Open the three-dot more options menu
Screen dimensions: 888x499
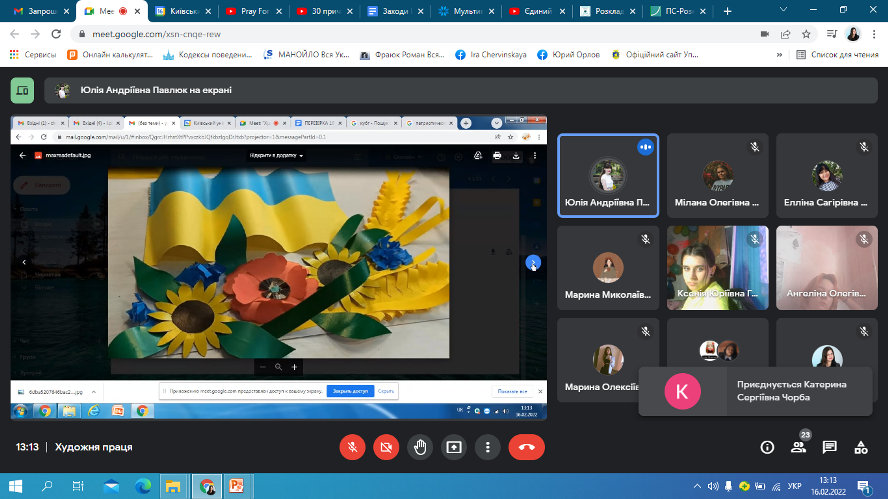coord(488,447)
